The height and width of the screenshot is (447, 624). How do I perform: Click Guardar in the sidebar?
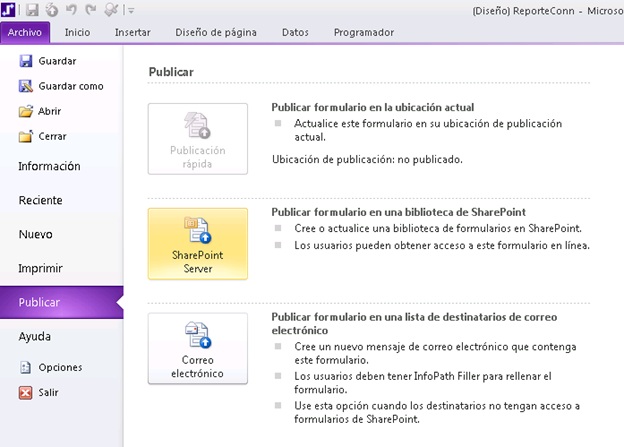(x=56, y=61)
